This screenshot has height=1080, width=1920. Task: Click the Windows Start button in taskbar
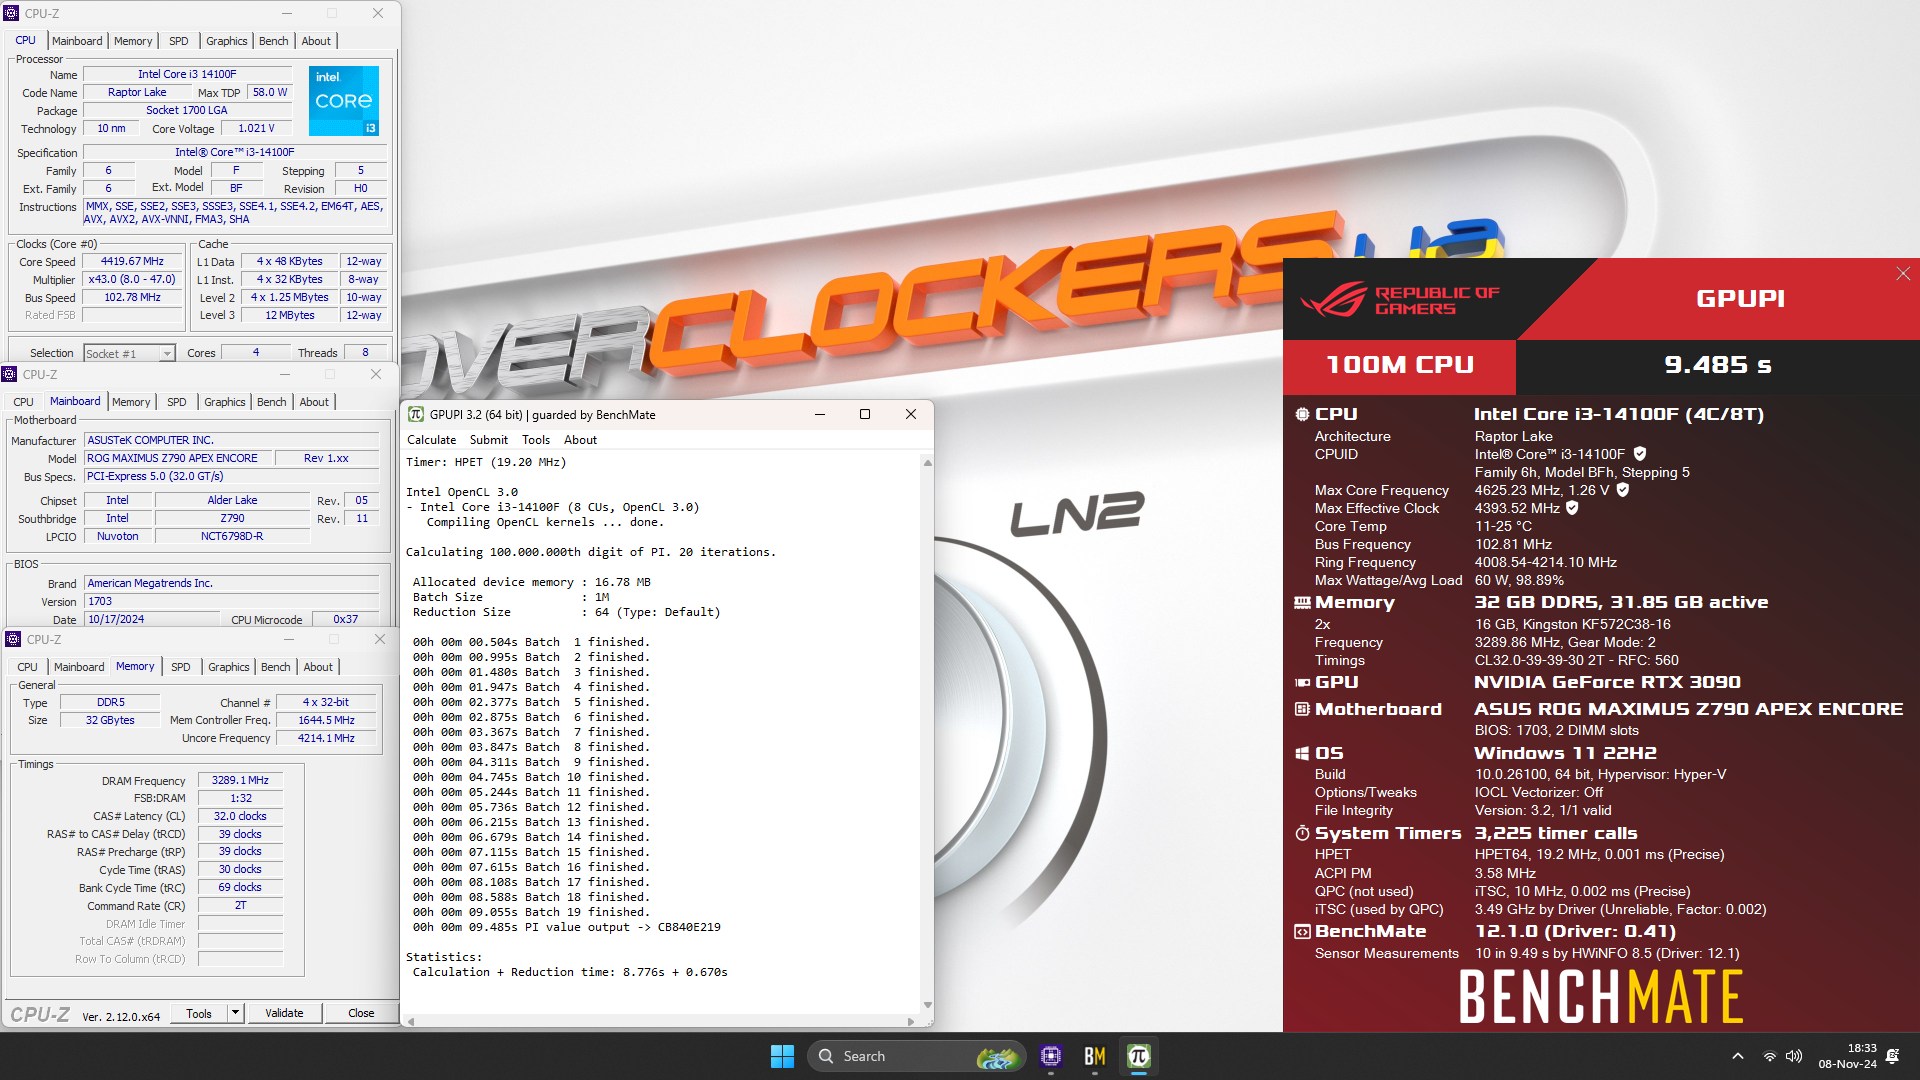782,1056
